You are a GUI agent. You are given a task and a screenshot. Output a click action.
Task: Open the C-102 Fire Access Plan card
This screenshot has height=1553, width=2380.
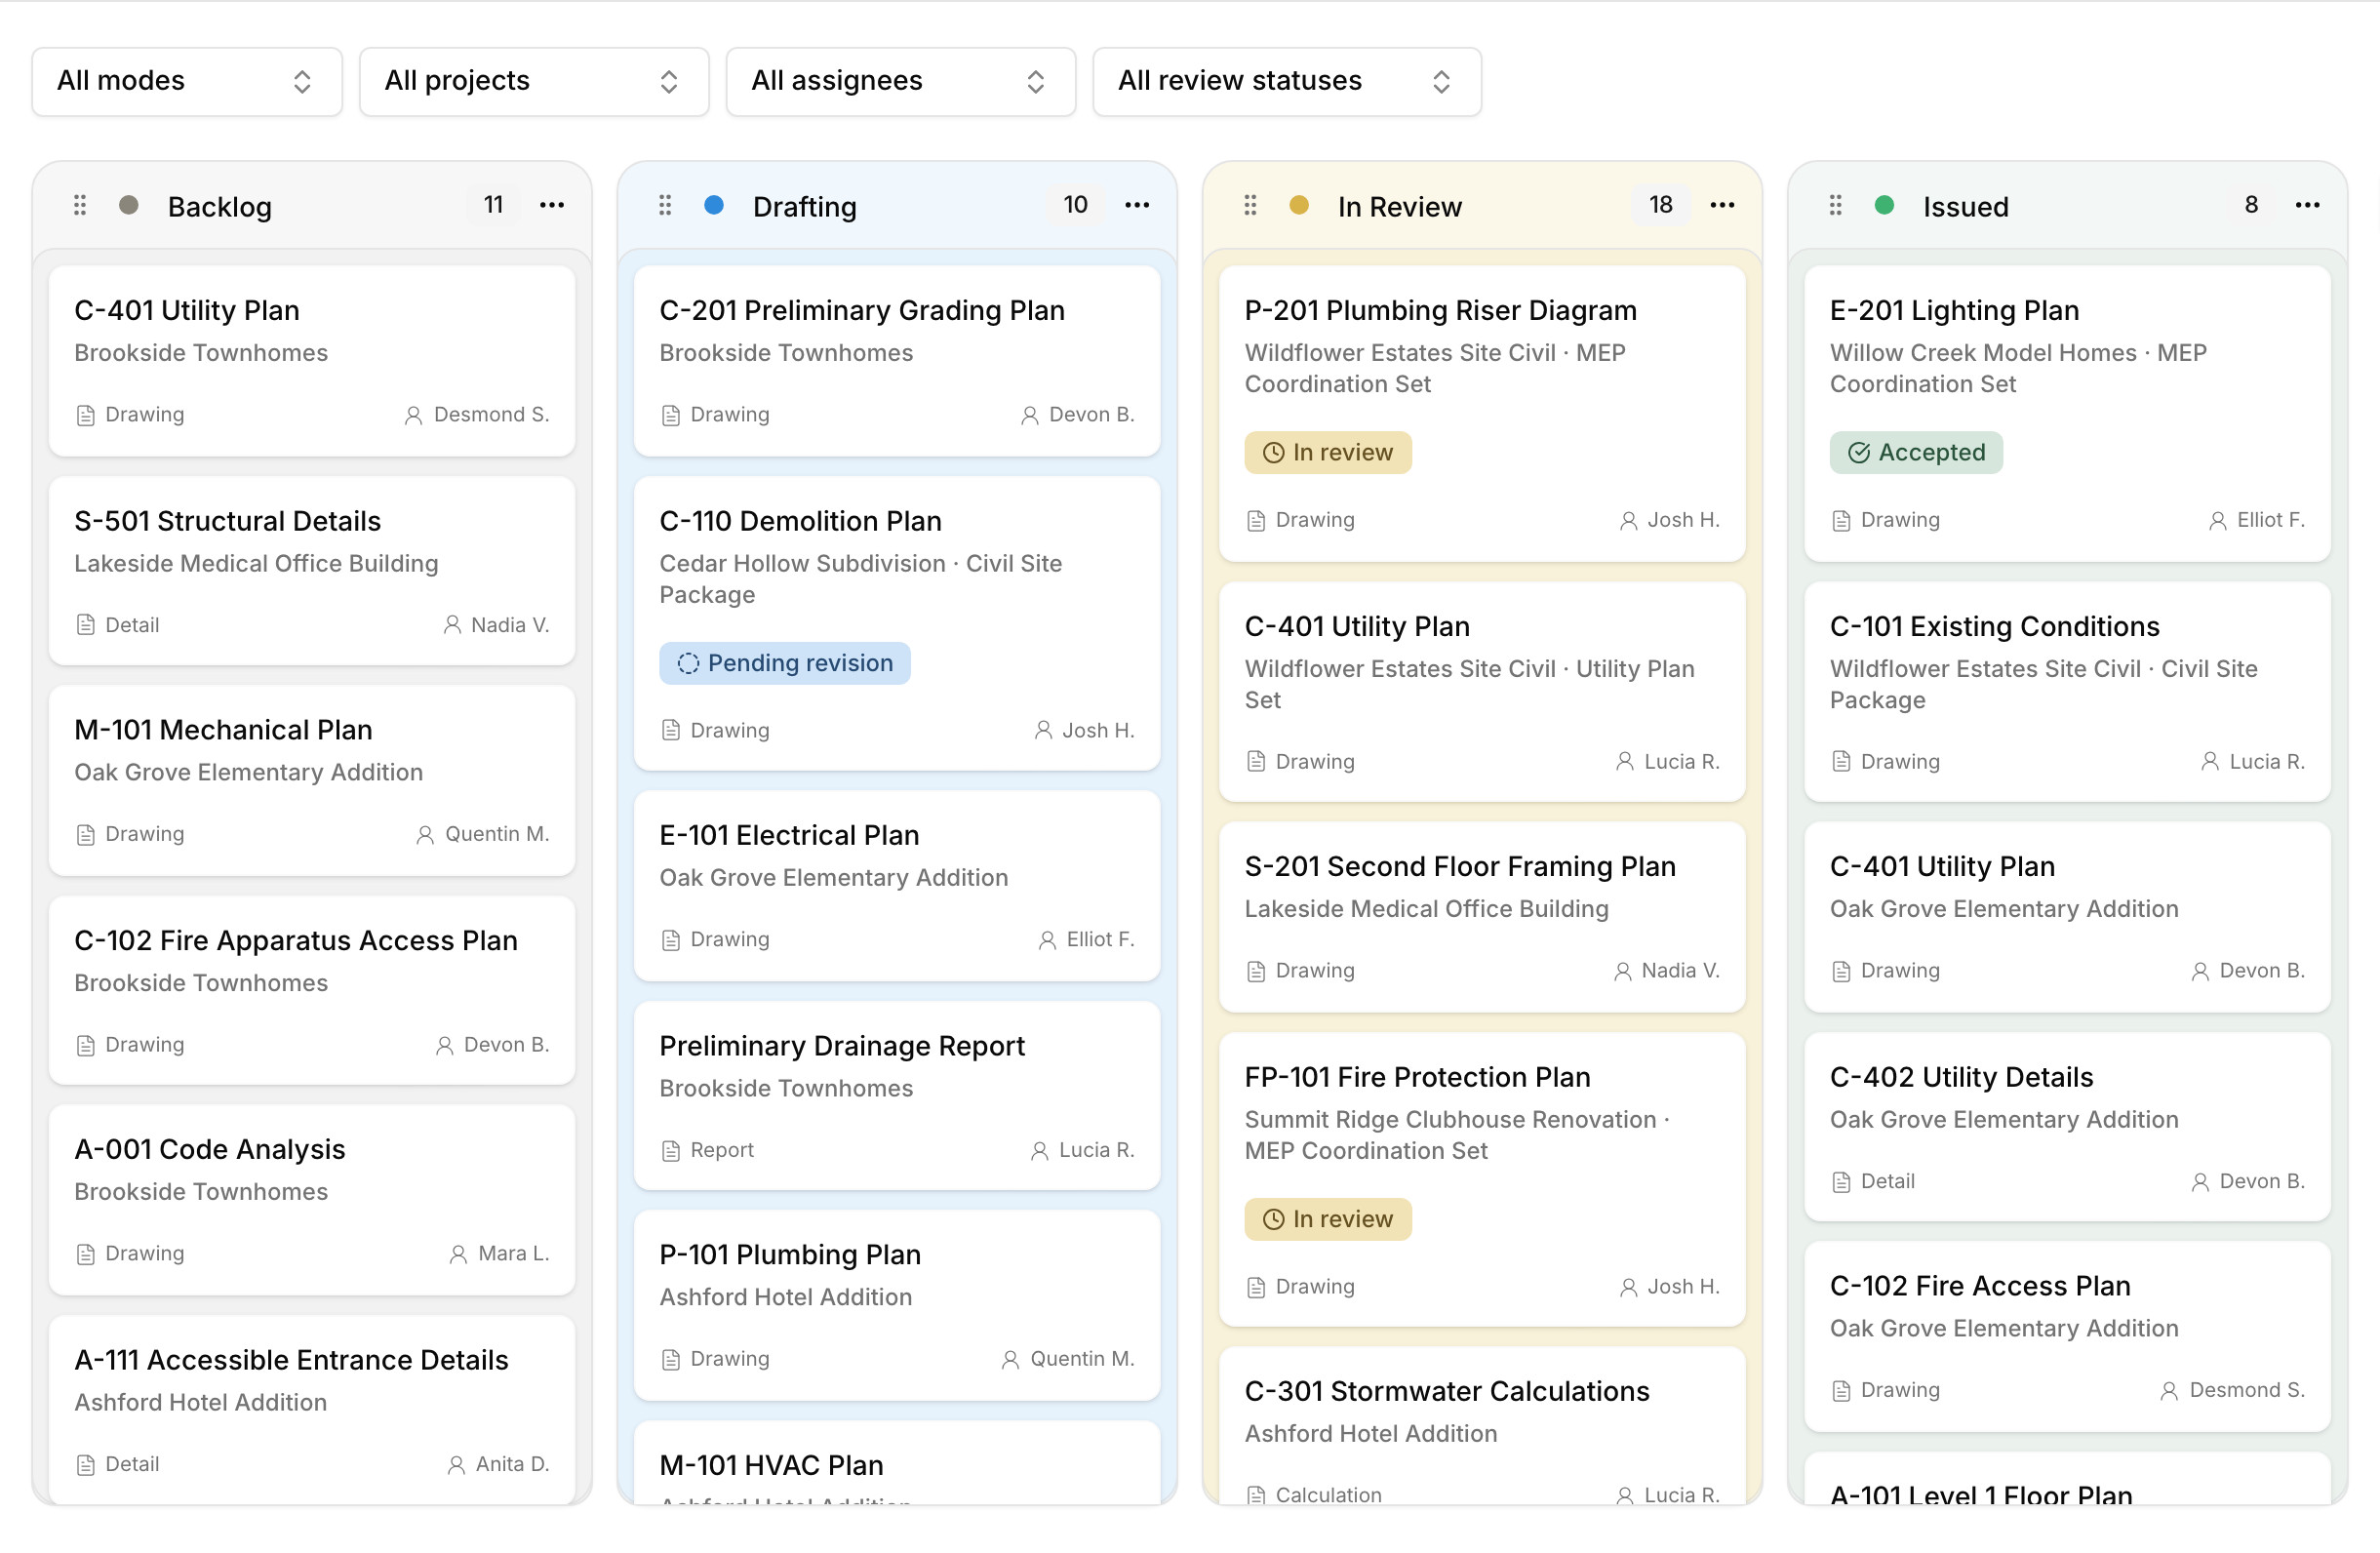tap(2067, 1337)
